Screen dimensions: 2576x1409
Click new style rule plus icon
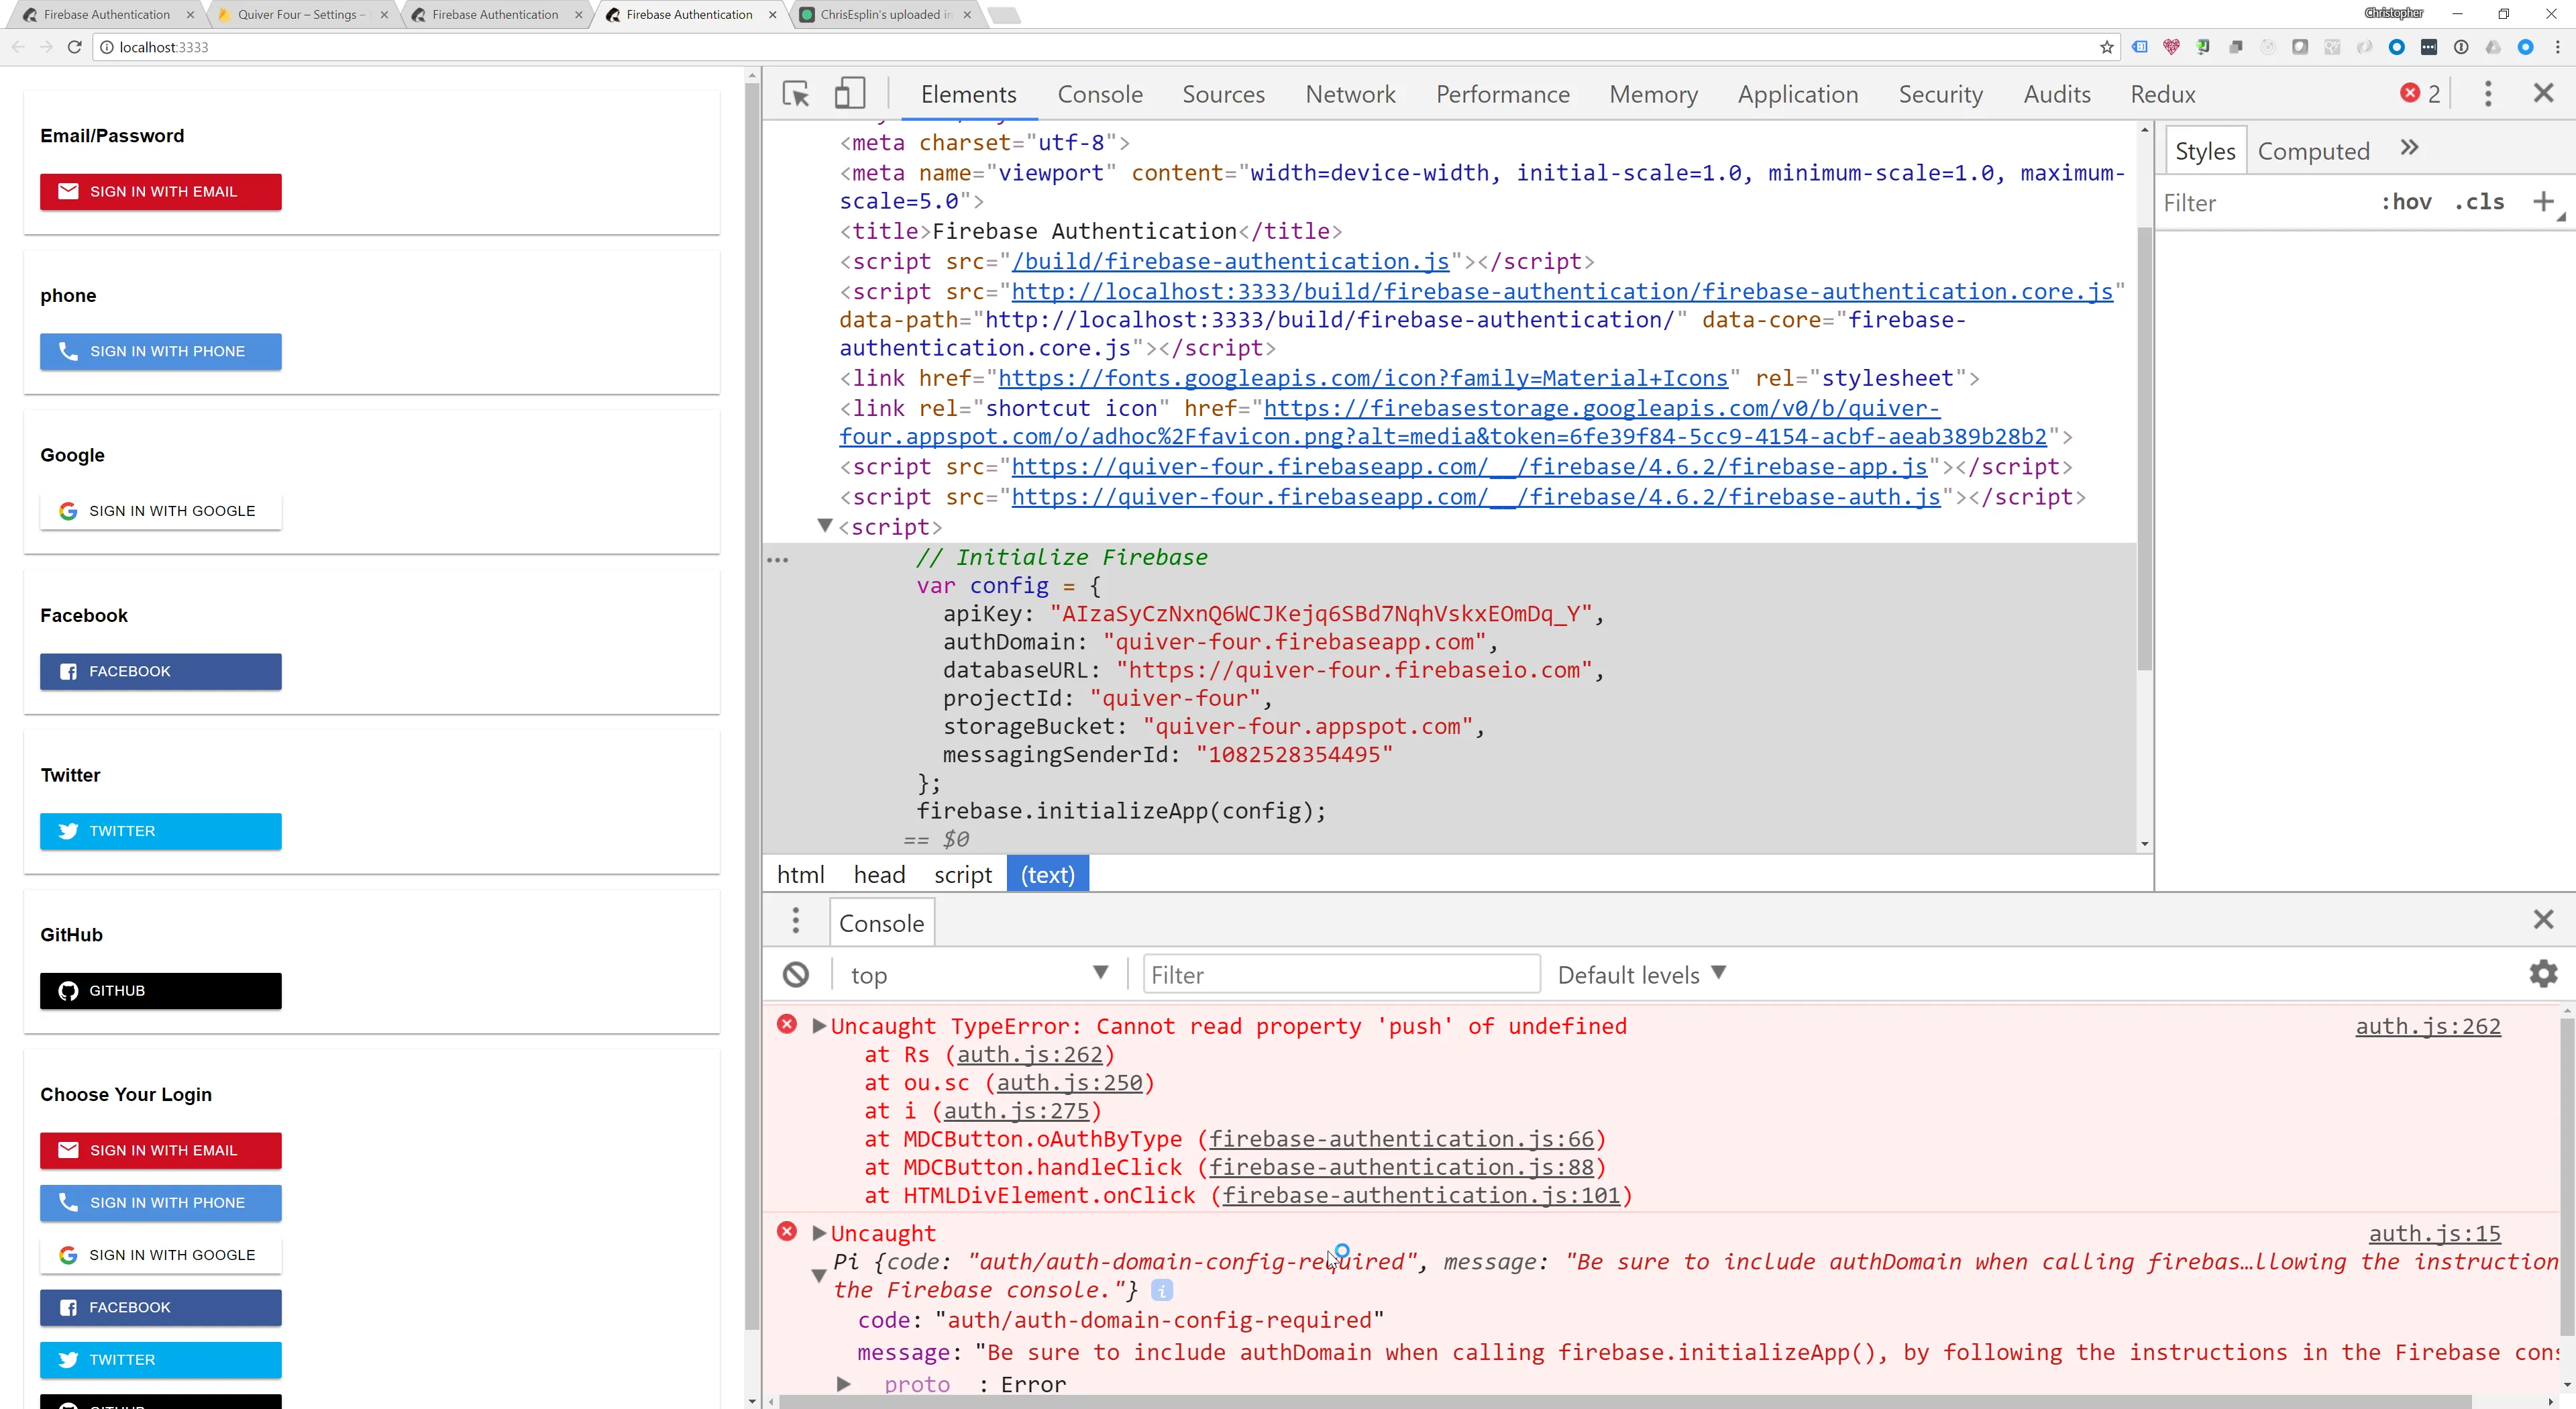[x=2543, y=202]
